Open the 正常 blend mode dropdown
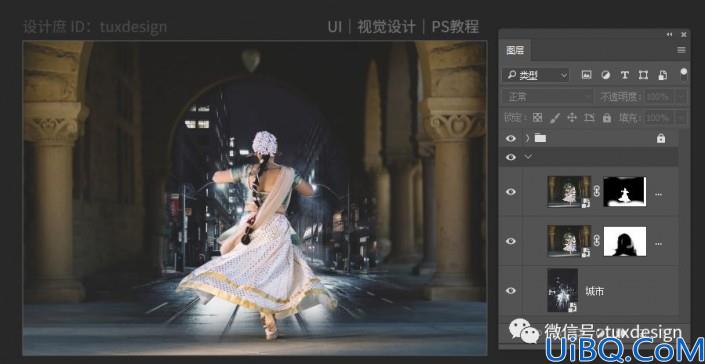 click(548, 97)
